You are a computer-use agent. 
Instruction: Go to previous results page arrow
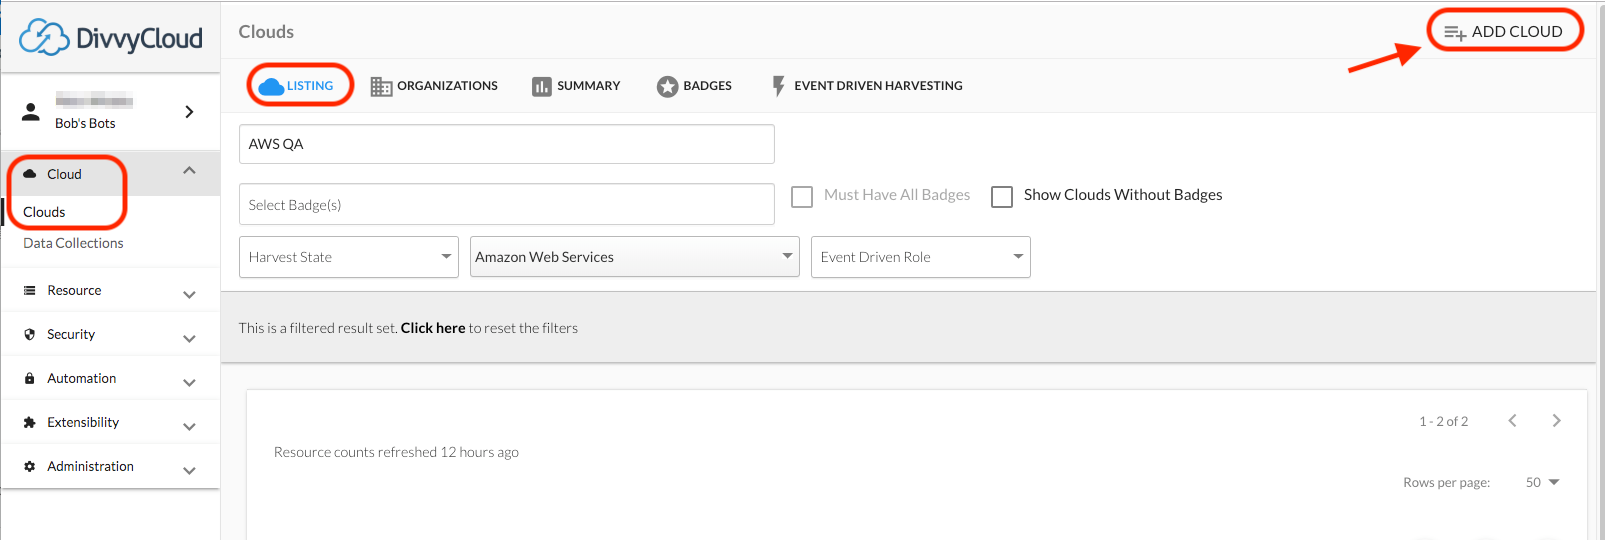click(1513, 421)
